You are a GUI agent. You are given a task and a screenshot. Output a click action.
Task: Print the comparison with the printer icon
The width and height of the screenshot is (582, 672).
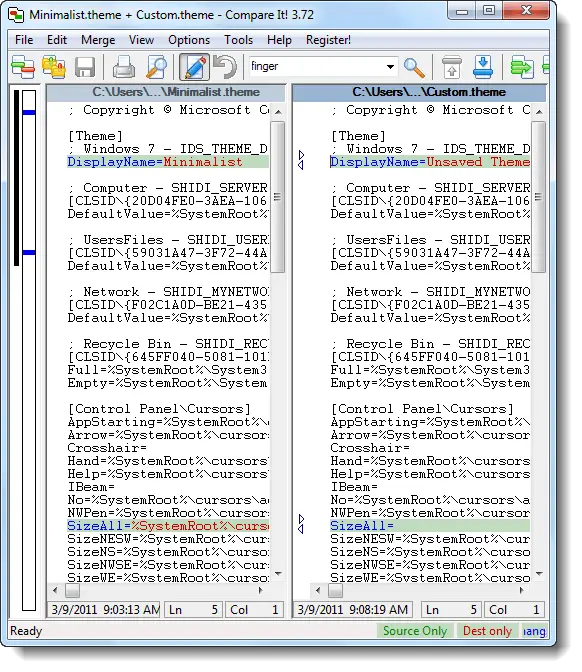tap(124, 67)
